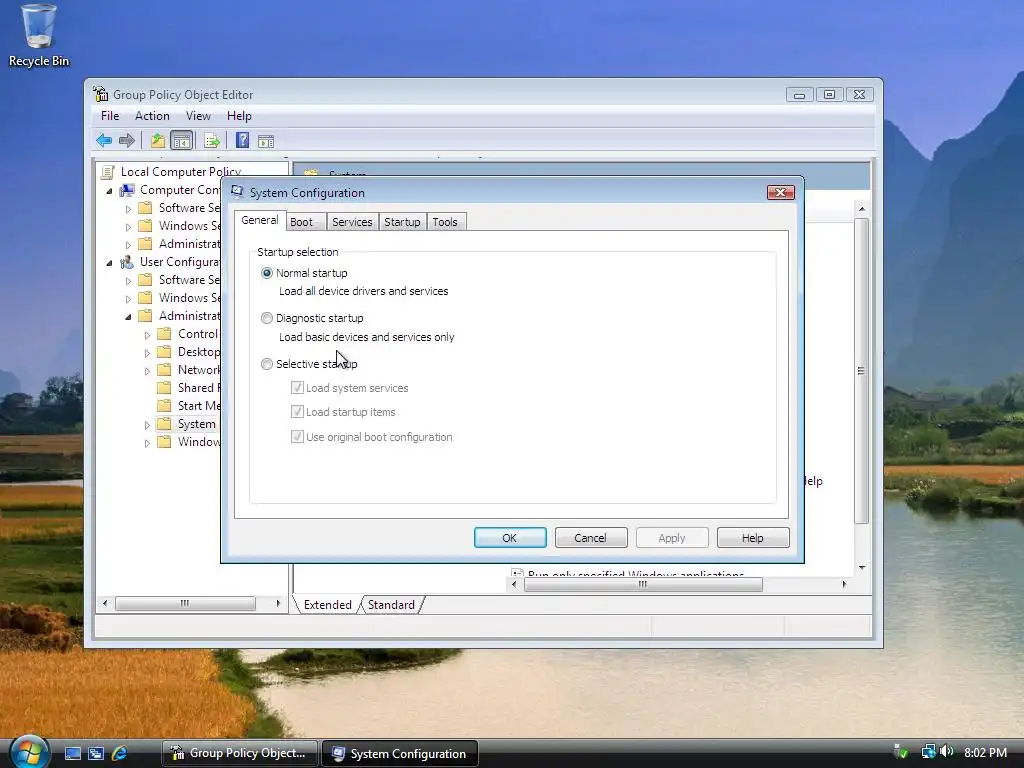
Task: Expand the Desktop tree node
Action: coord(147,353)
